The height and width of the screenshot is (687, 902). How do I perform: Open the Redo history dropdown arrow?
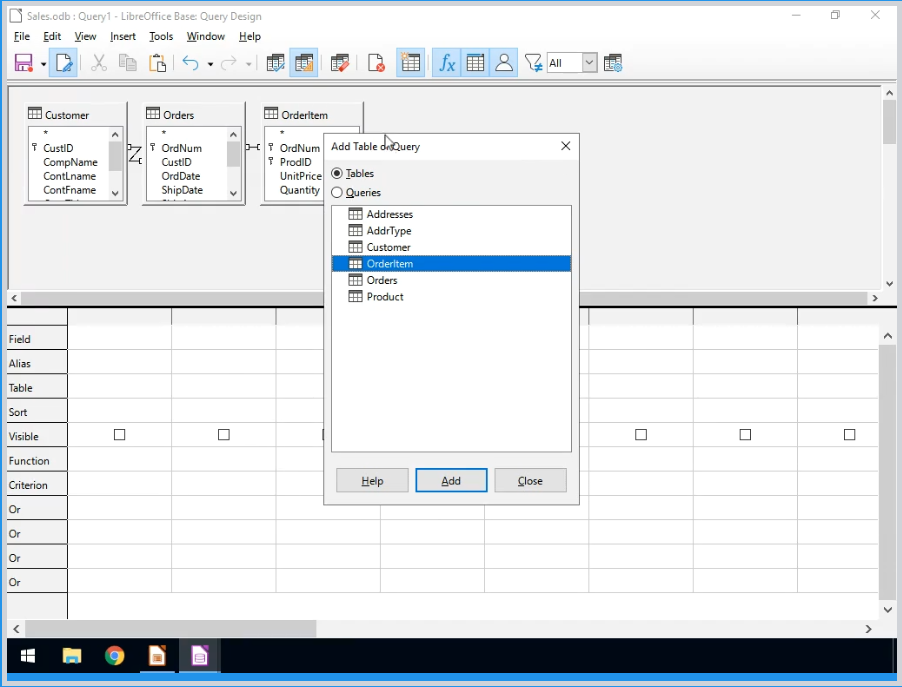pos(249,63)
